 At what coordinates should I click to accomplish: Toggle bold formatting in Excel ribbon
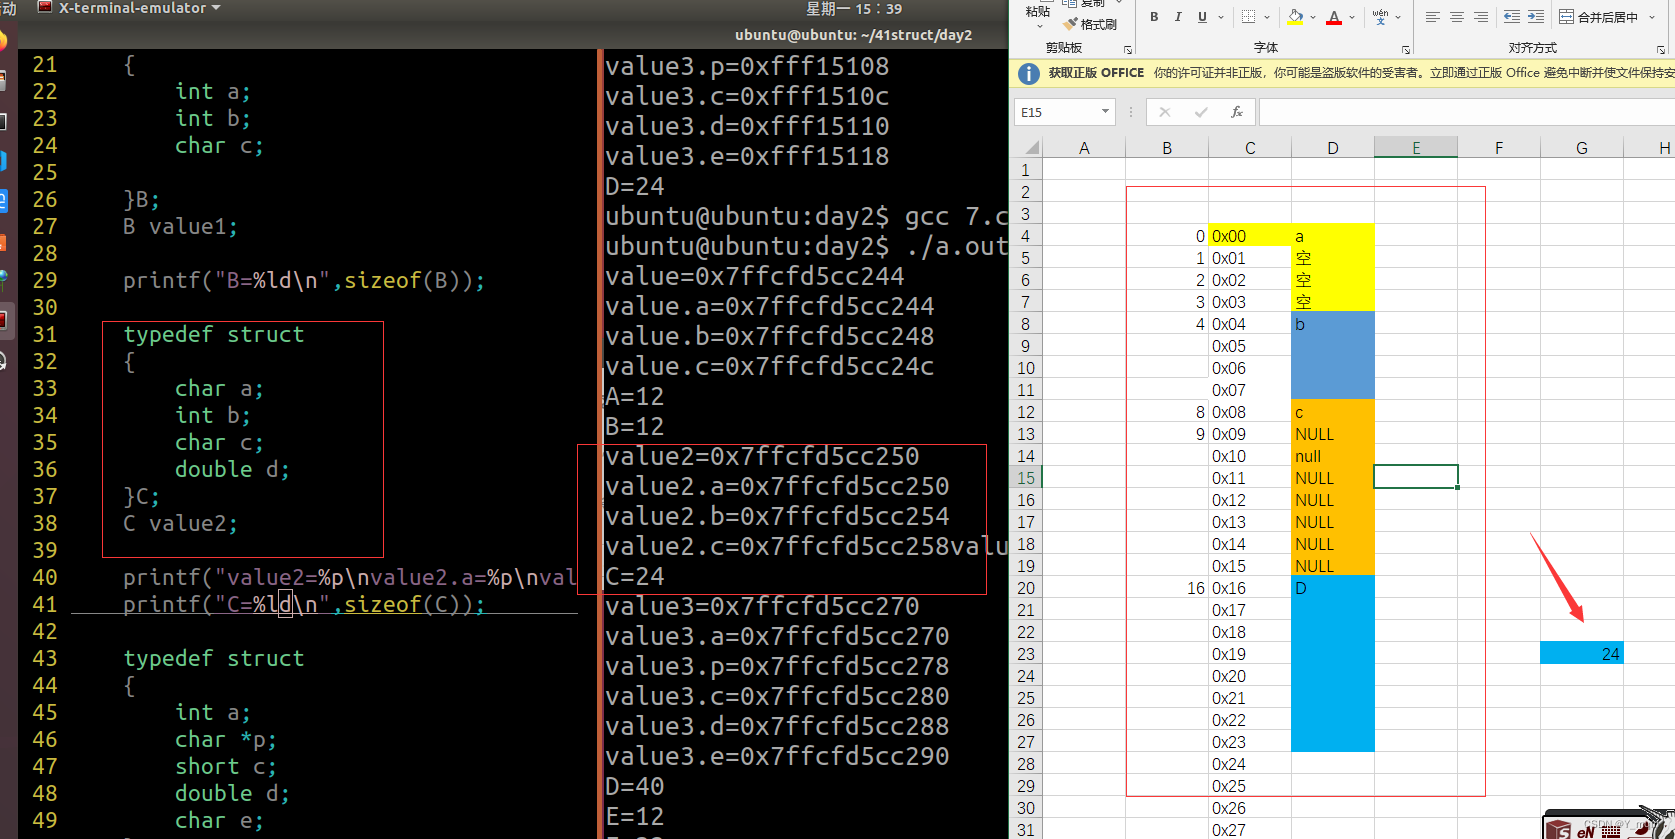click(x=1154, y=17)
